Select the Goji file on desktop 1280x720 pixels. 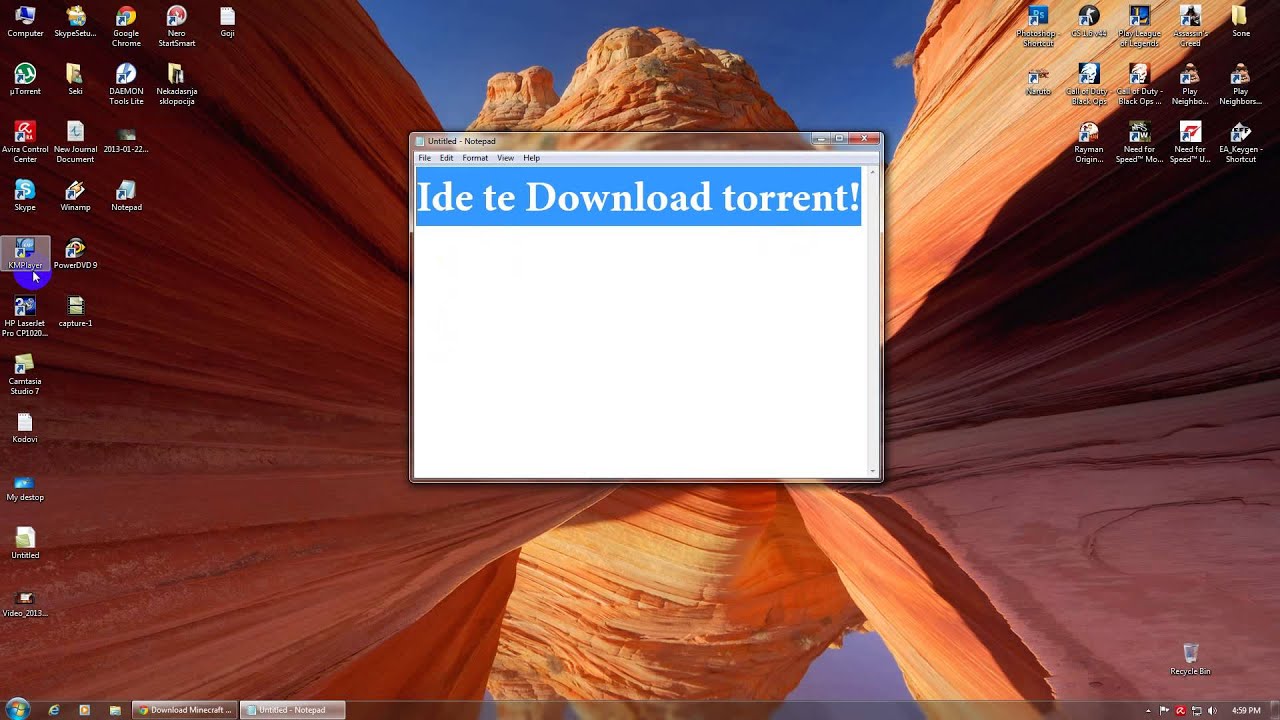227,22
